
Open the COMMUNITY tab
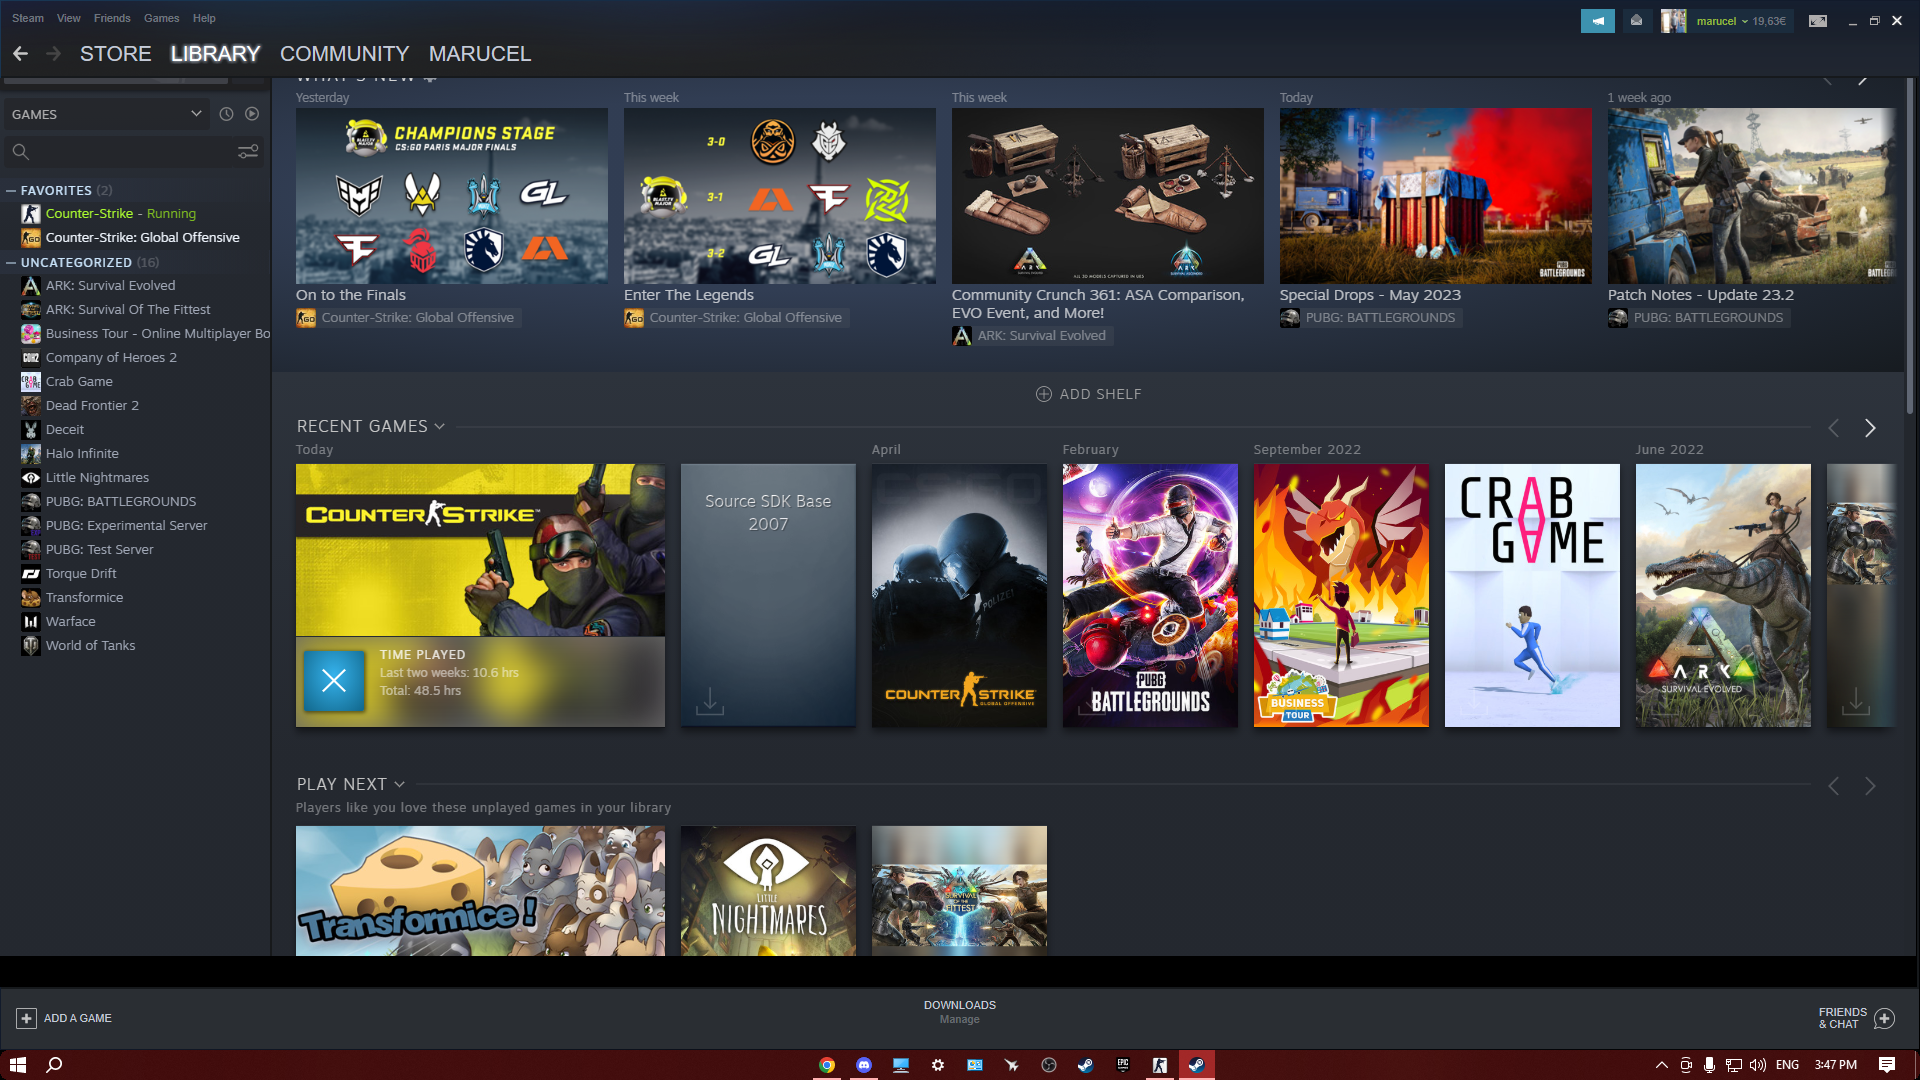pyautogui.click(x=344, y=54)
